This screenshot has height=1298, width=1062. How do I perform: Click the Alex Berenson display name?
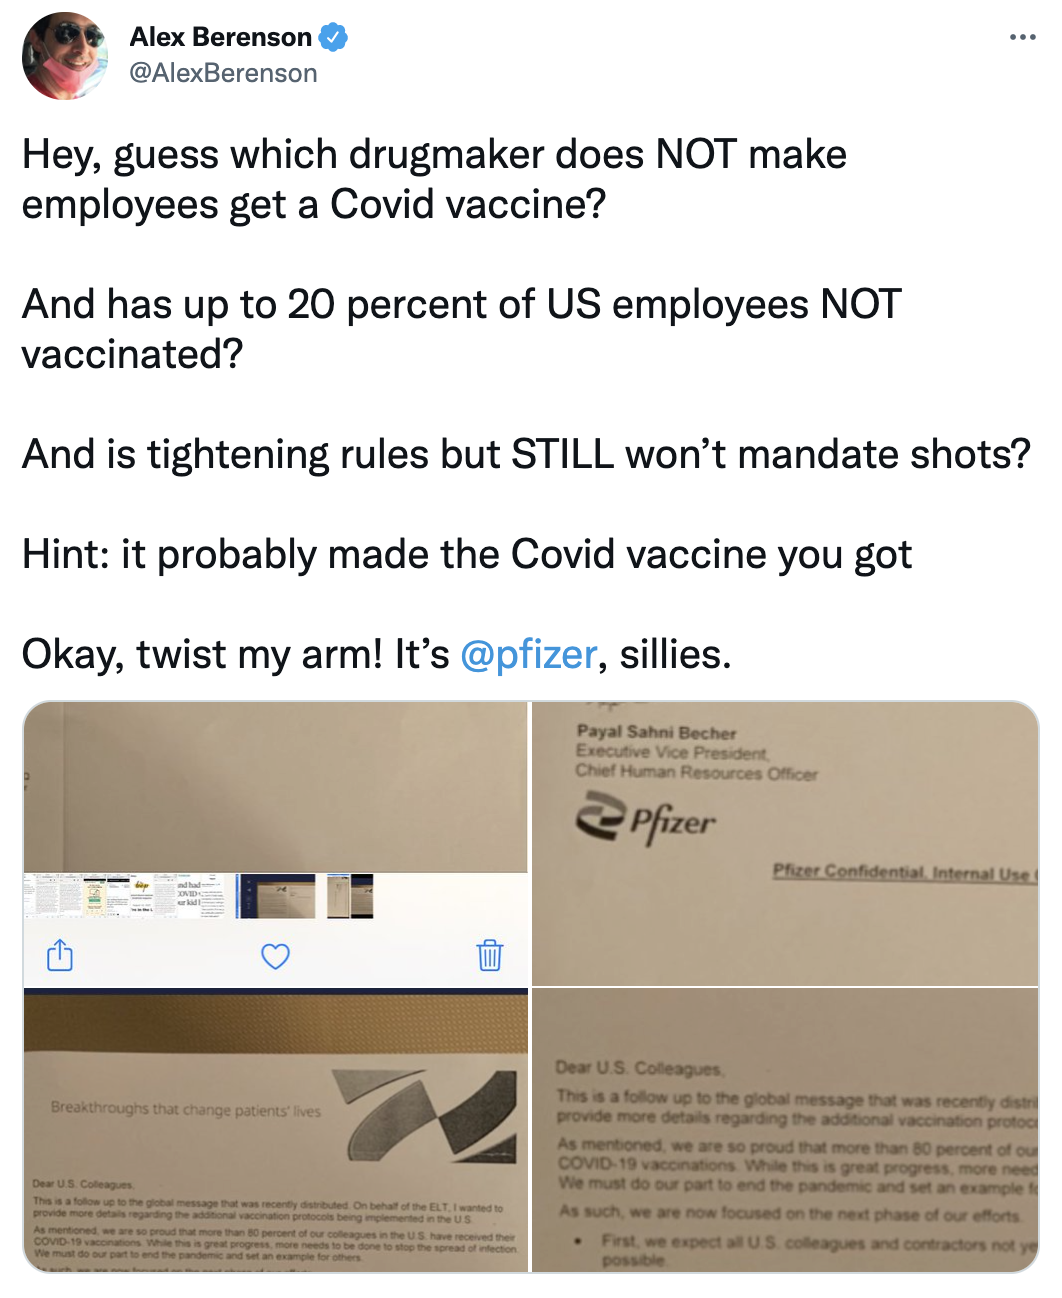tap(221, 37)
